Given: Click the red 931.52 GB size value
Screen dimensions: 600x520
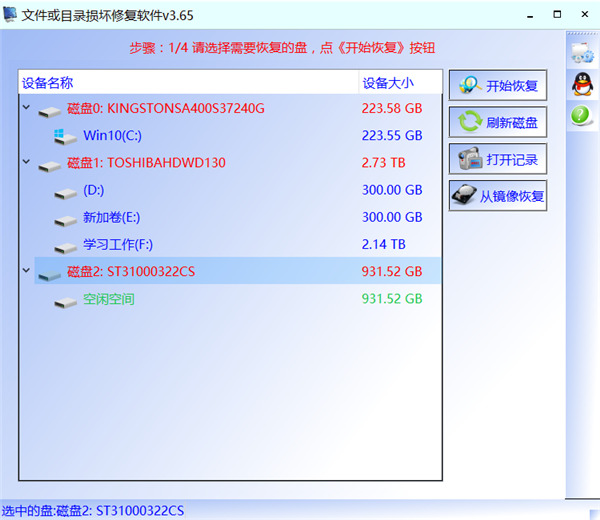Looking at the screenshot, I should (392, 271).
